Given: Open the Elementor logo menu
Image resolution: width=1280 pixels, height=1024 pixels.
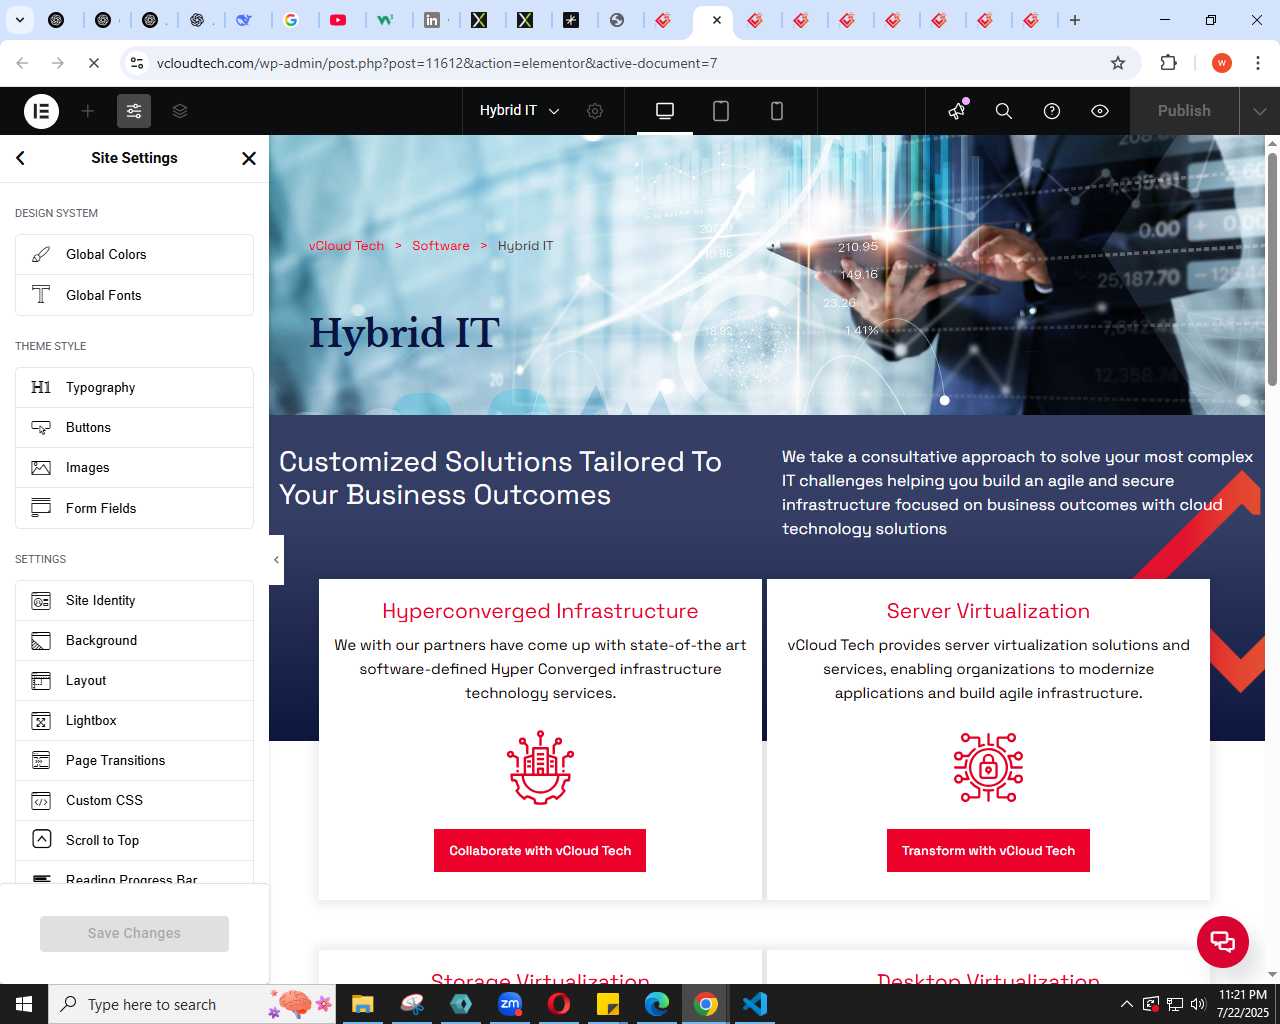Looking at the screenshot, I should (x=41, y=111).
